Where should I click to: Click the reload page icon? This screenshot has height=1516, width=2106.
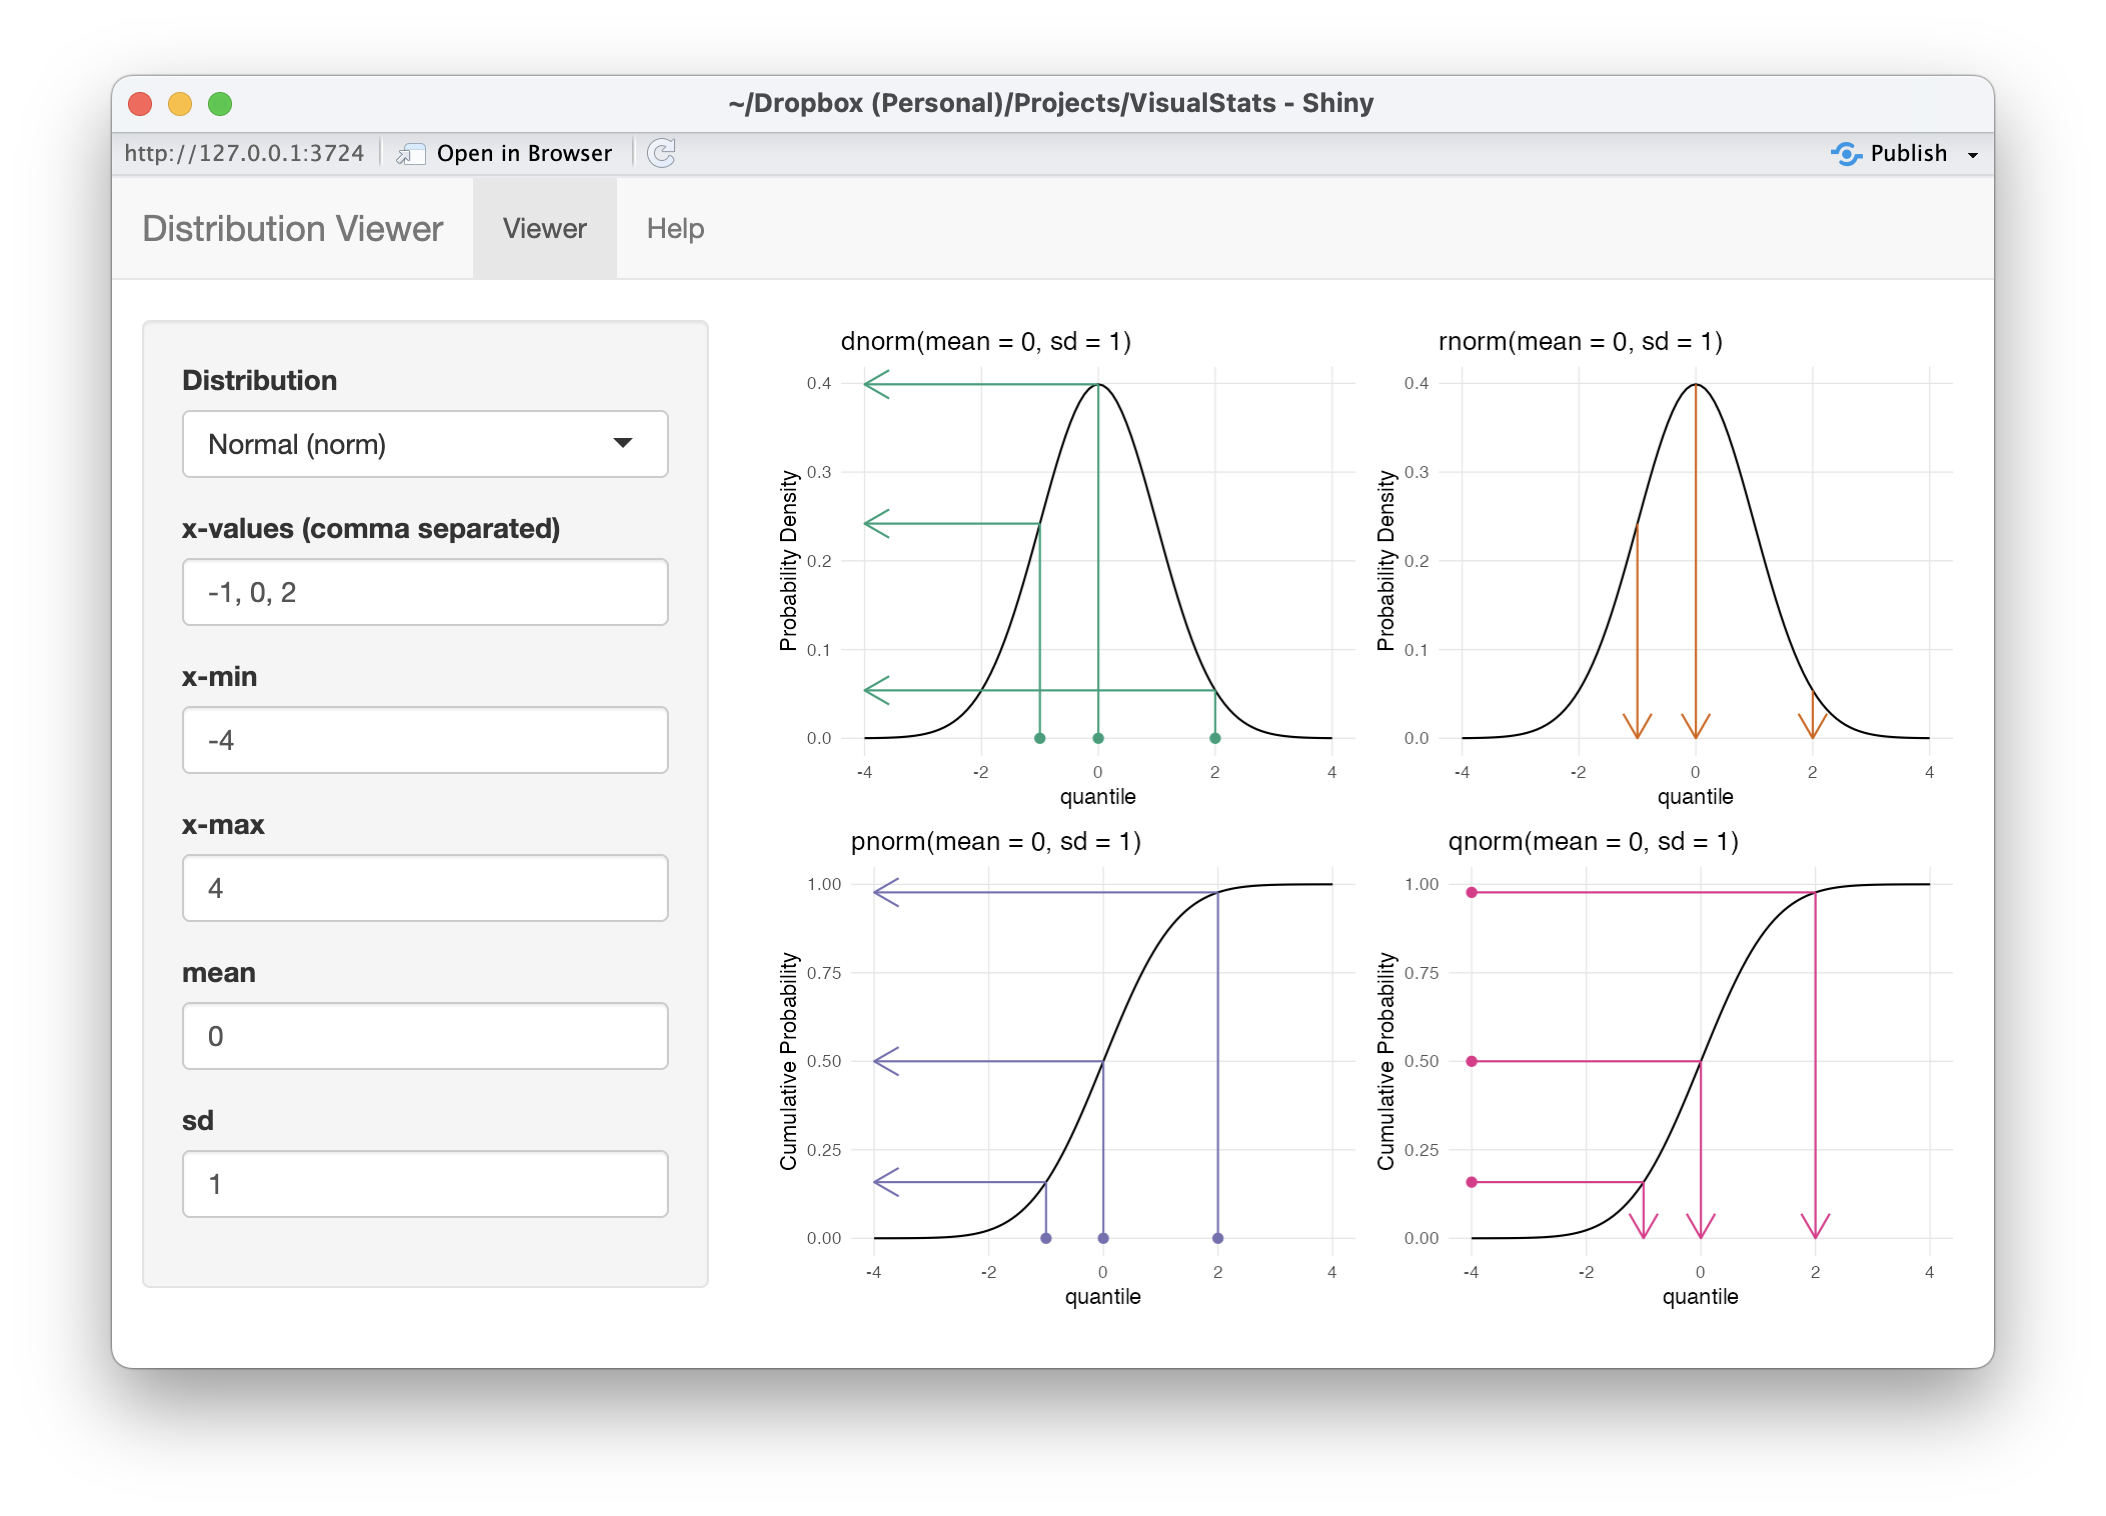click(x=661, y=153)
